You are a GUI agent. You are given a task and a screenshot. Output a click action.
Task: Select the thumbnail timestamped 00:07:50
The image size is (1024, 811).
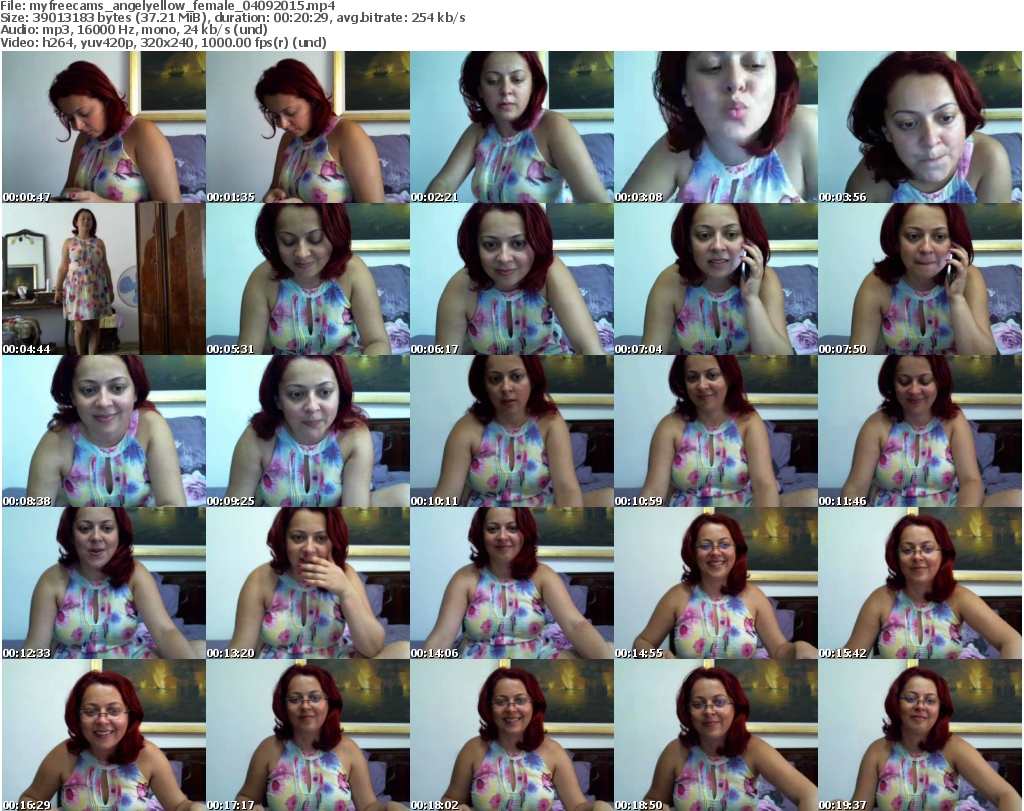click(920, 279)
